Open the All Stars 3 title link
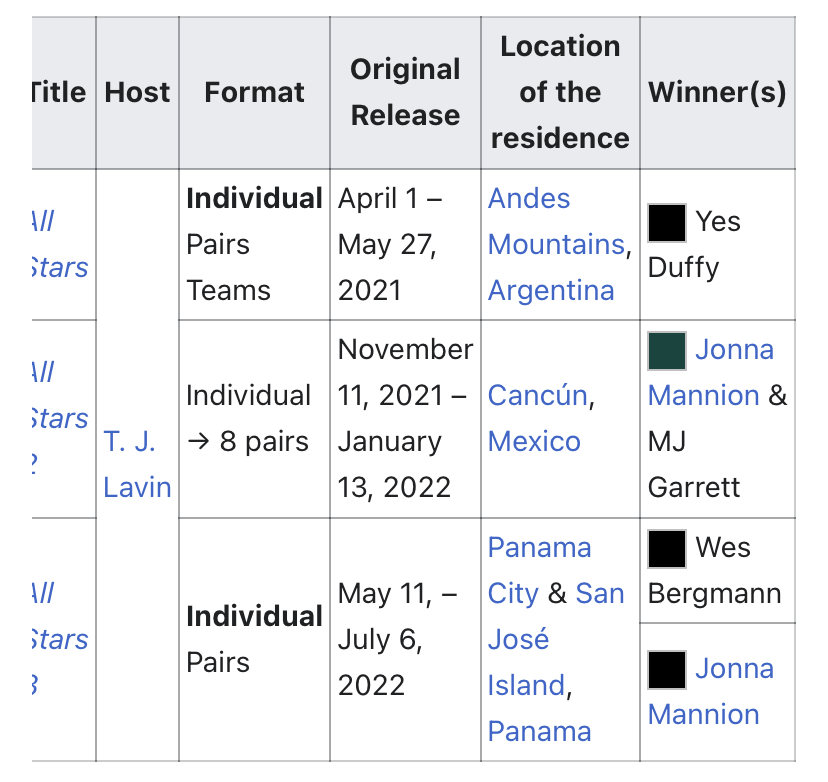The image size is (828, 782). [x=60, y=639]
